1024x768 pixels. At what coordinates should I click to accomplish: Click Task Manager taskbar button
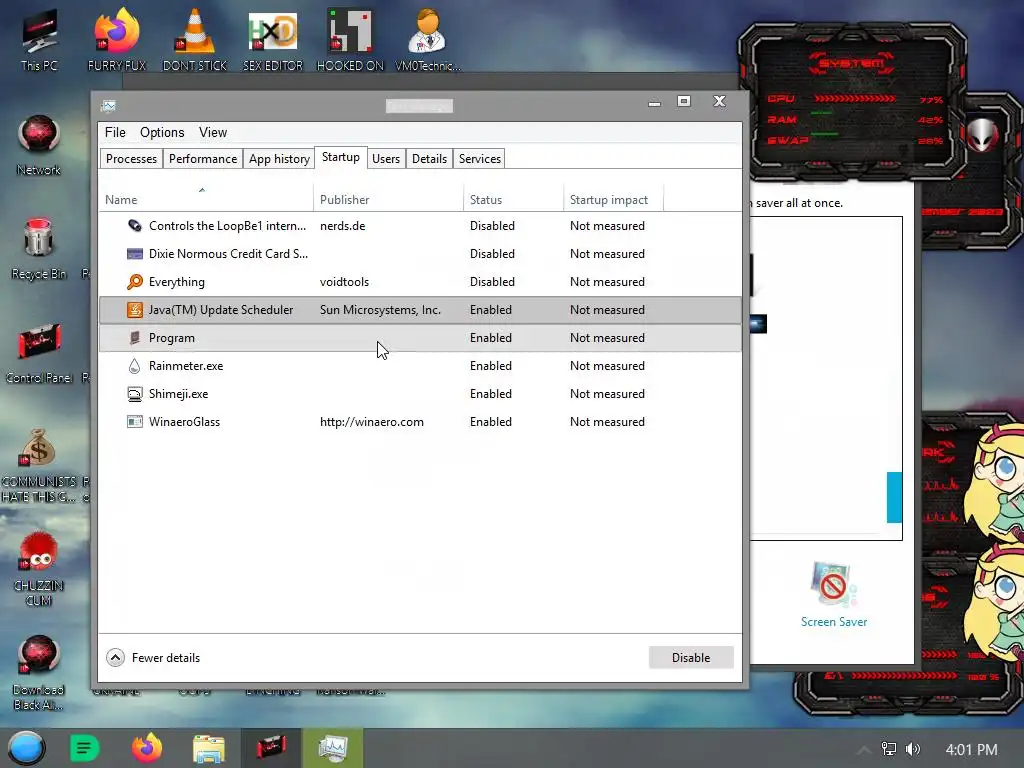[333, 748]
